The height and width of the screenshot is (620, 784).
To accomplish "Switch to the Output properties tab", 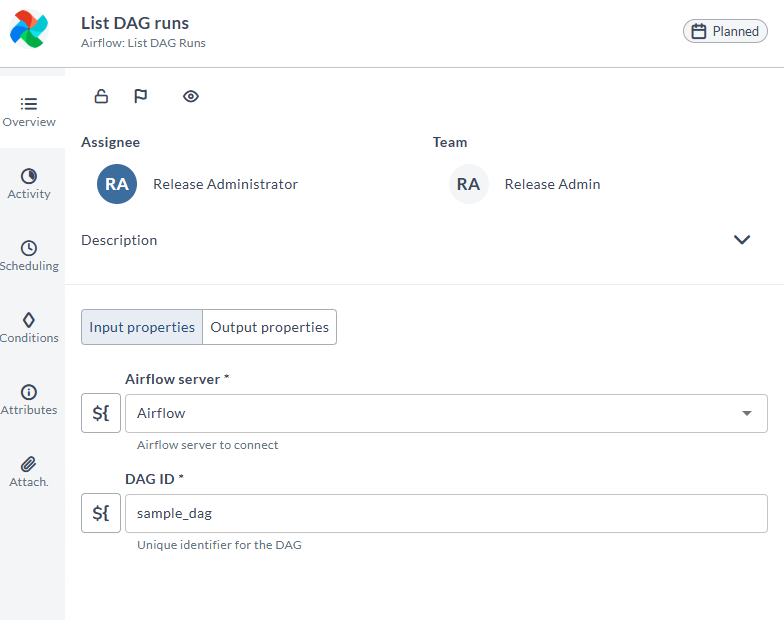I will tap(270, 327).
